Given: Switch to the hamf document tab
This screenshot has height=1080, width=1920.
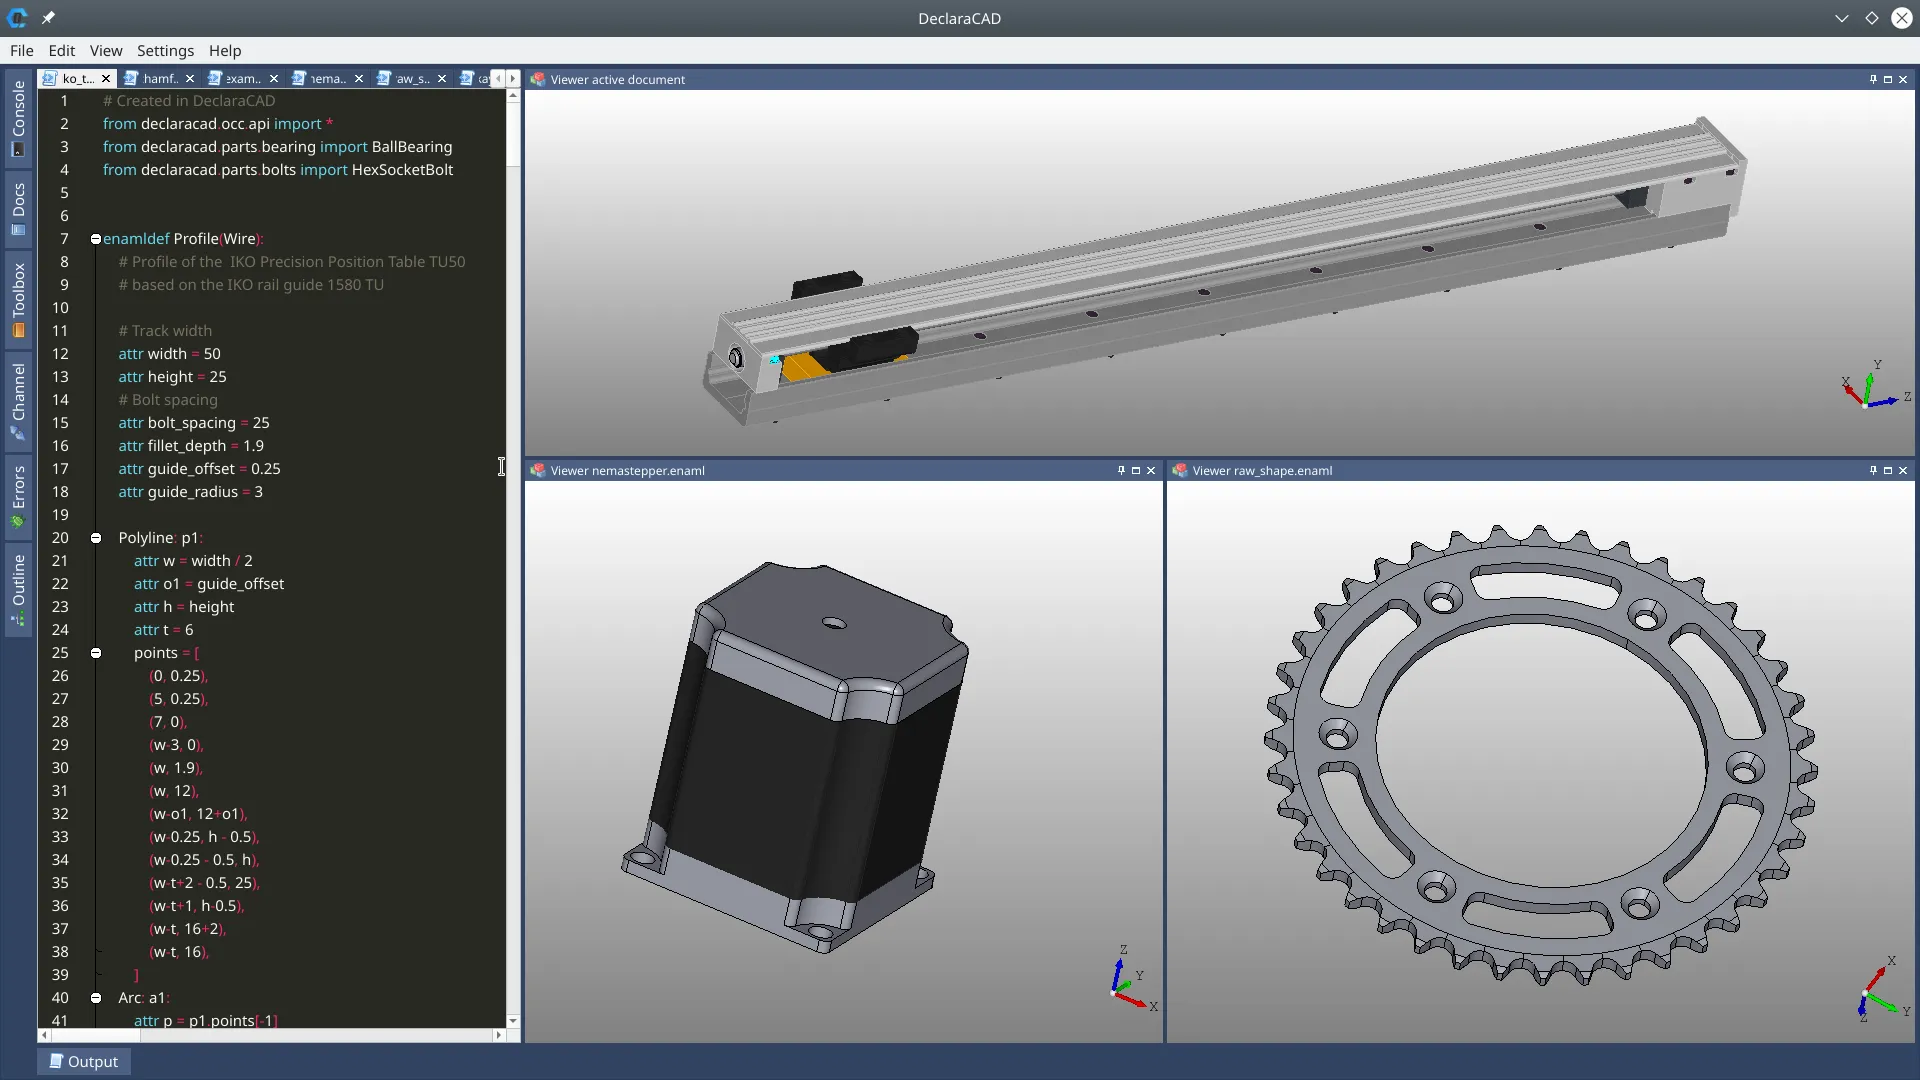Looking at the screenshot, I should pos(158,78).
